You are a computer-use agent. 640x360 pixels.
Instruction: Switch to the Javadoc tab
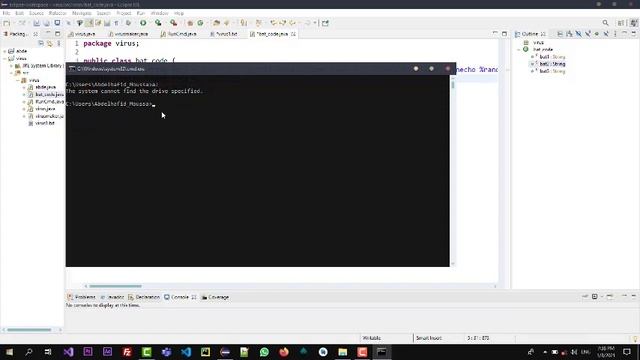coord(112,297)
